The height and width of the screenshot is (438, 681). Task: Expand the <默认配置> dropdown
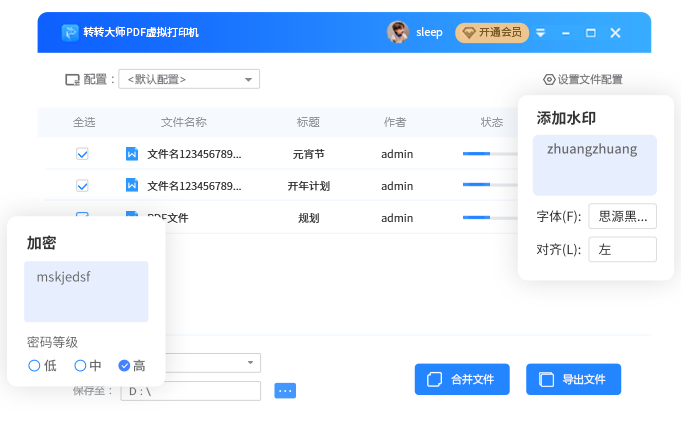point(189,79)
